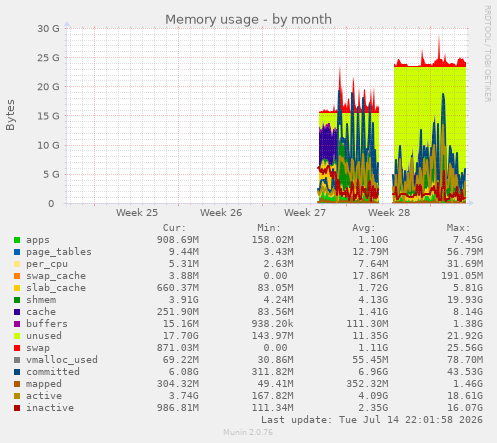Click the 'inactive' legend label
Screen dimensions: 497x443
(50, 408)
